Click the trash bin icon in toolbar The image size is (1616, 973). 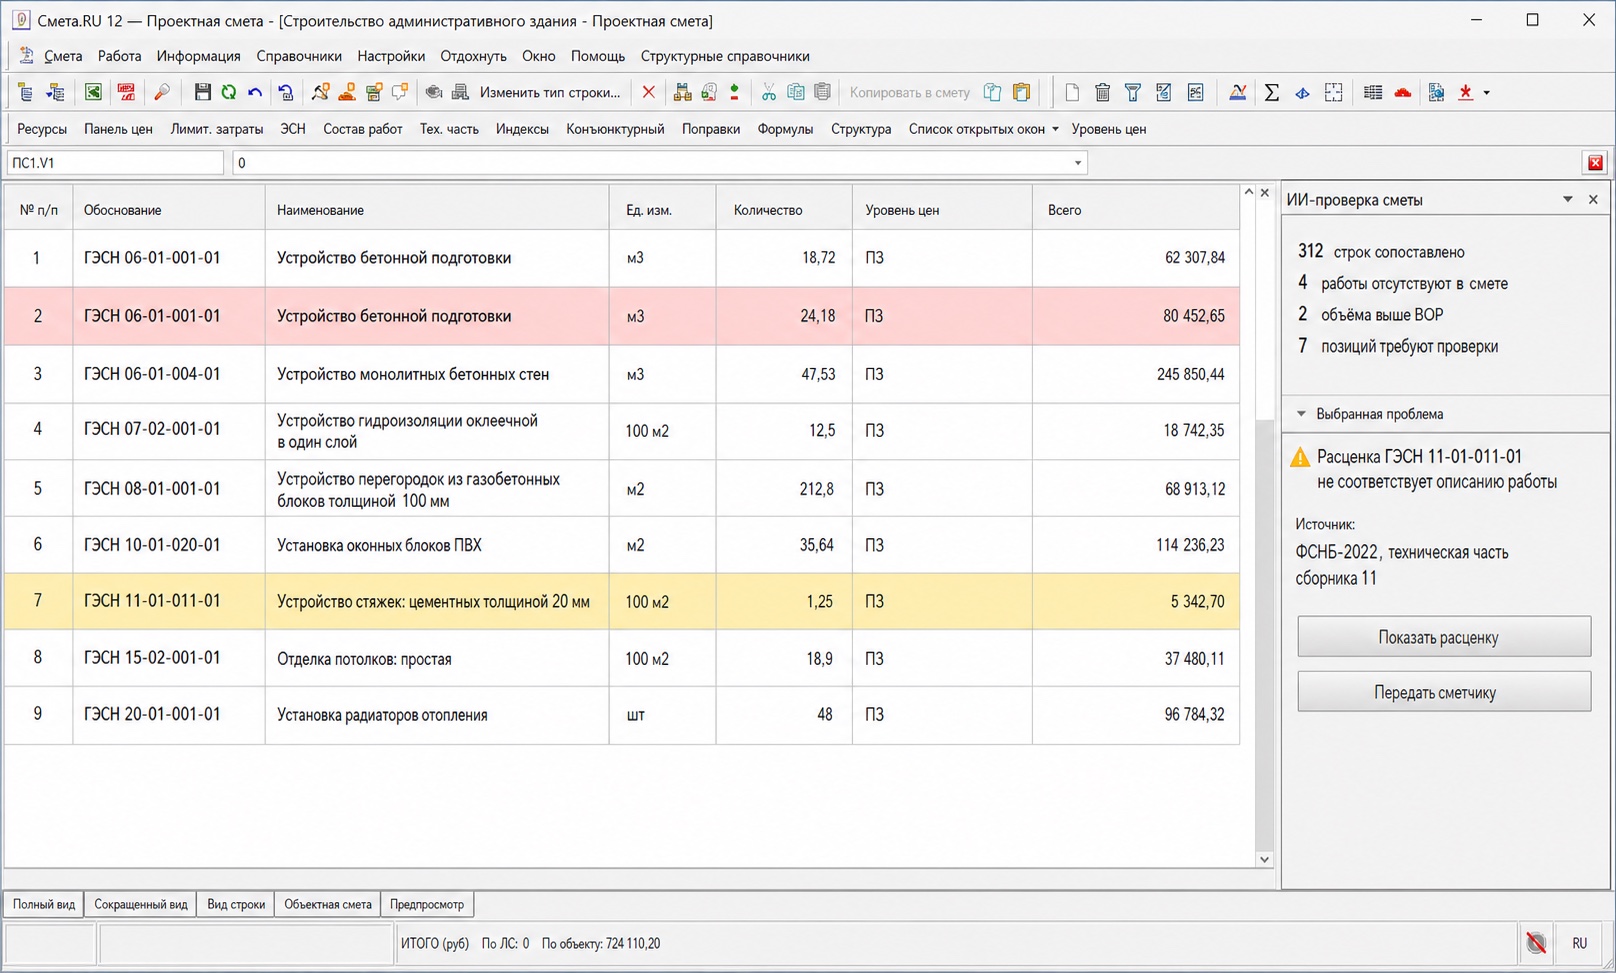[x=1102, y=92]
